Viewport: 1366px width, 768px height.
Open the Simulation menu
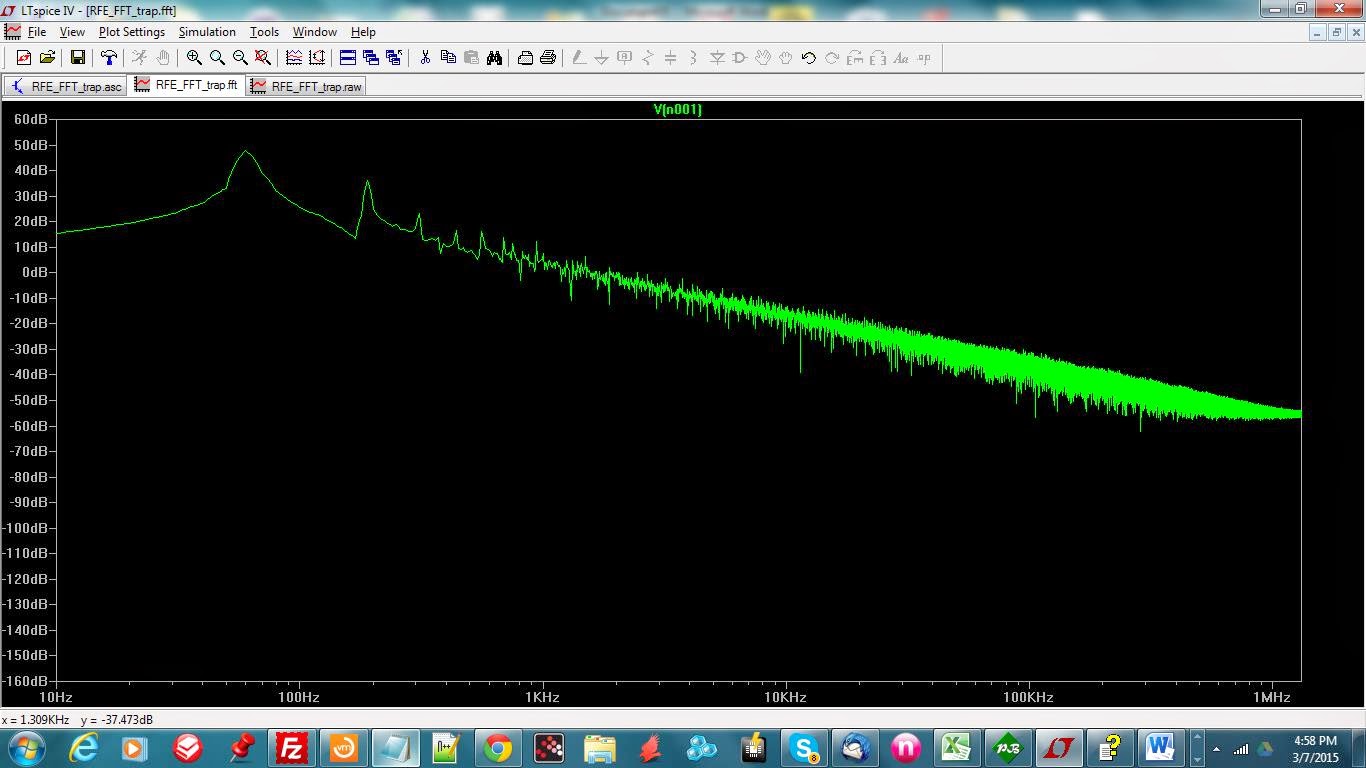[207, 32]
